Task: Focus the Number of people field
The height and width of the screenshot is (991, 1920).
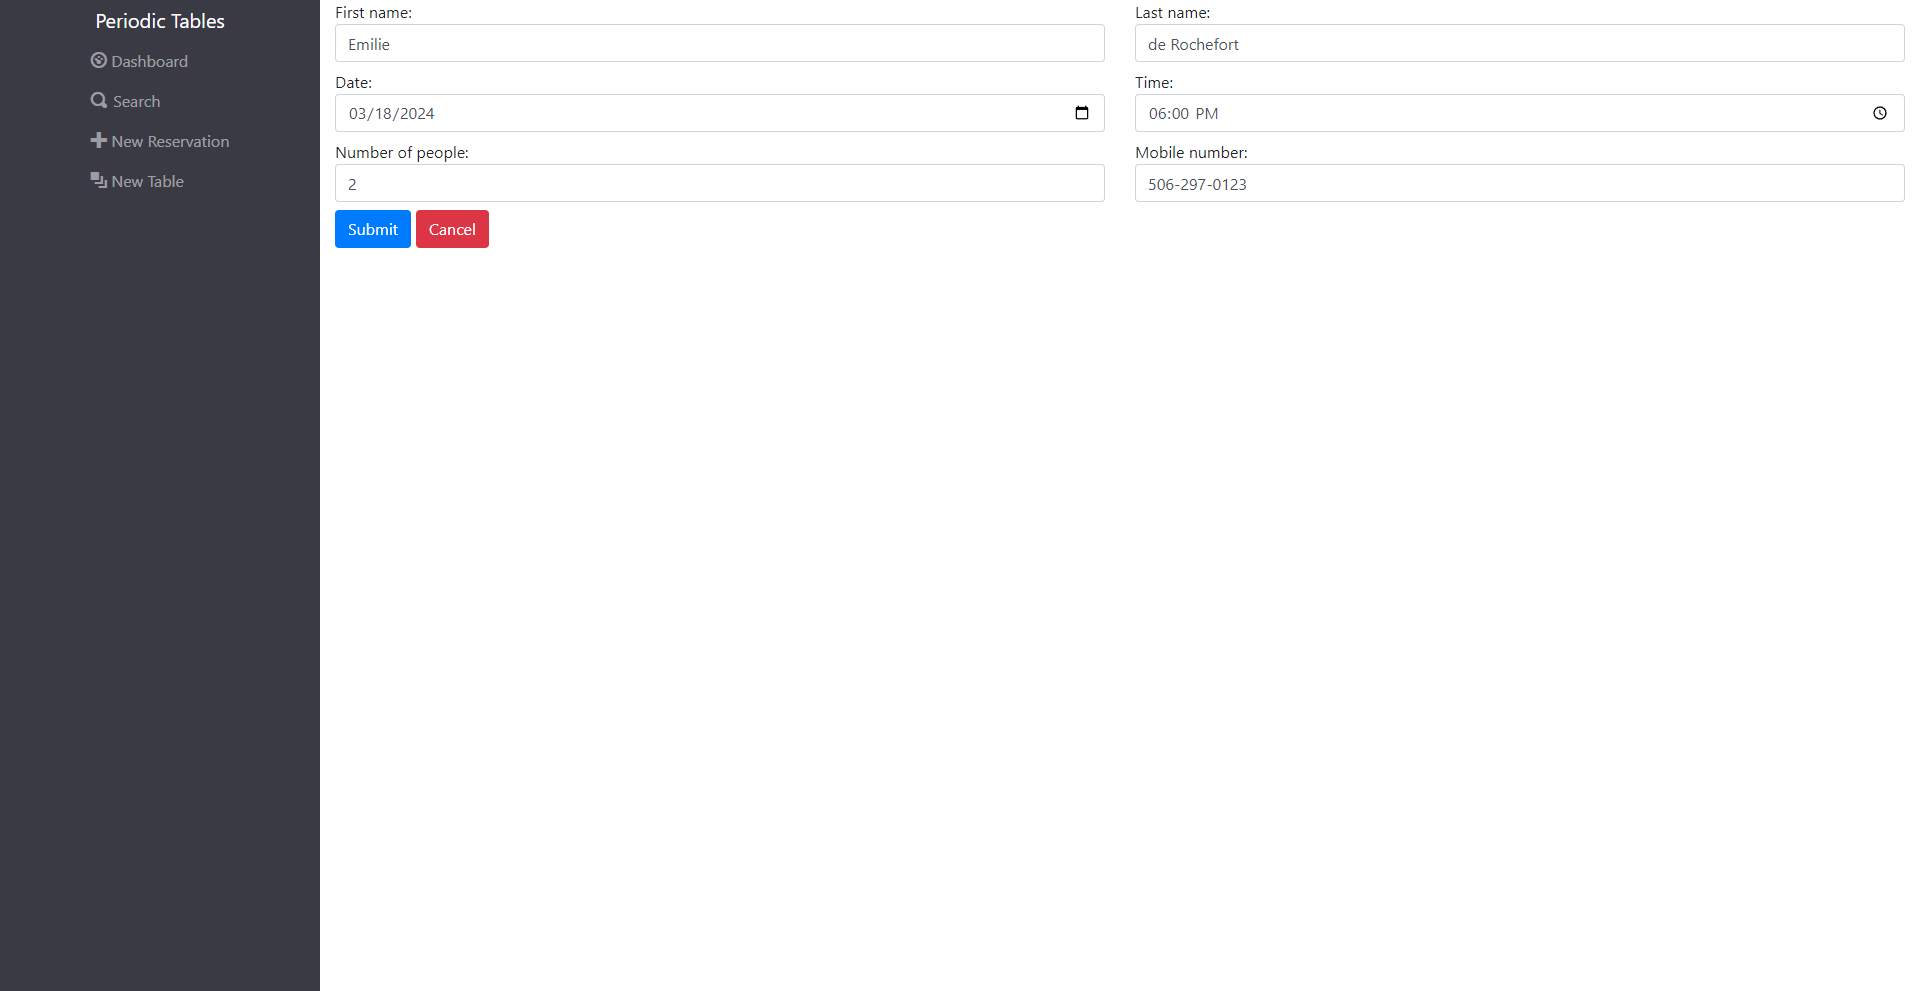Action: coord(720,183)
